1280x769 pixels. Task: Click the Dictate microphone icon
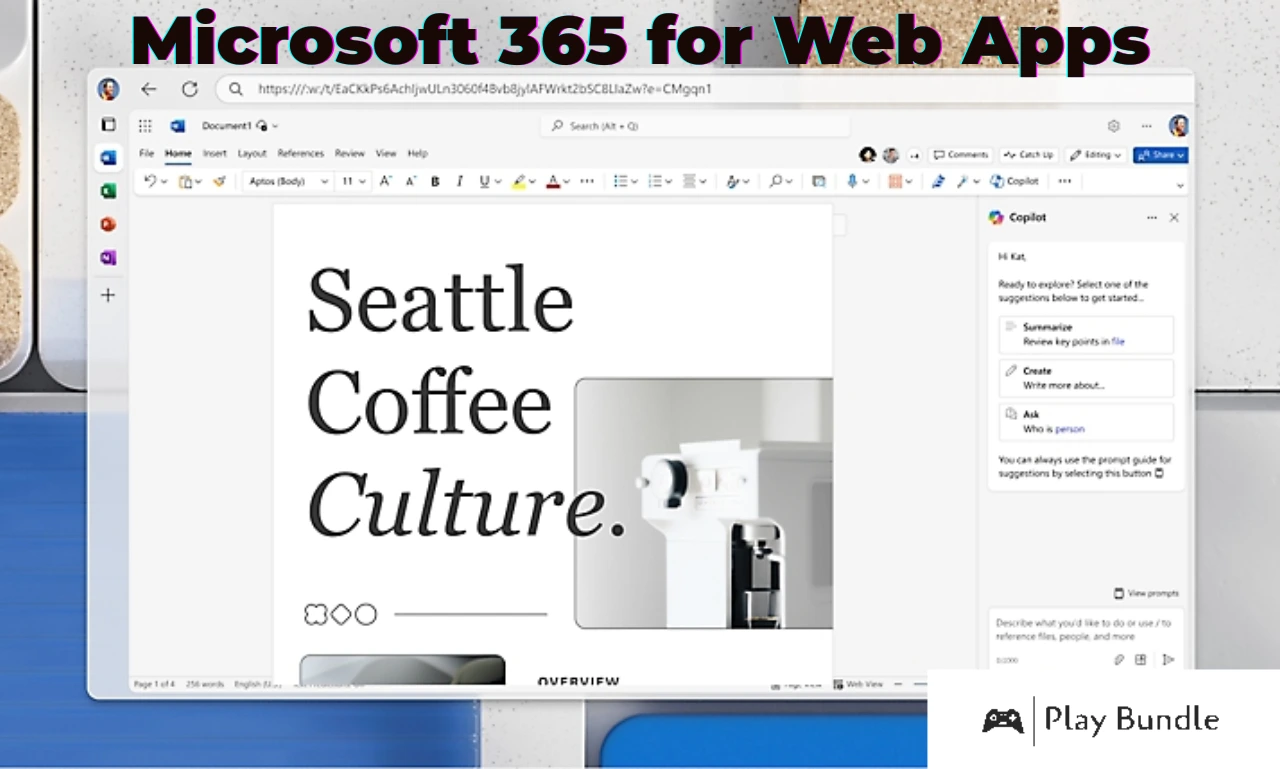point(852,181)
